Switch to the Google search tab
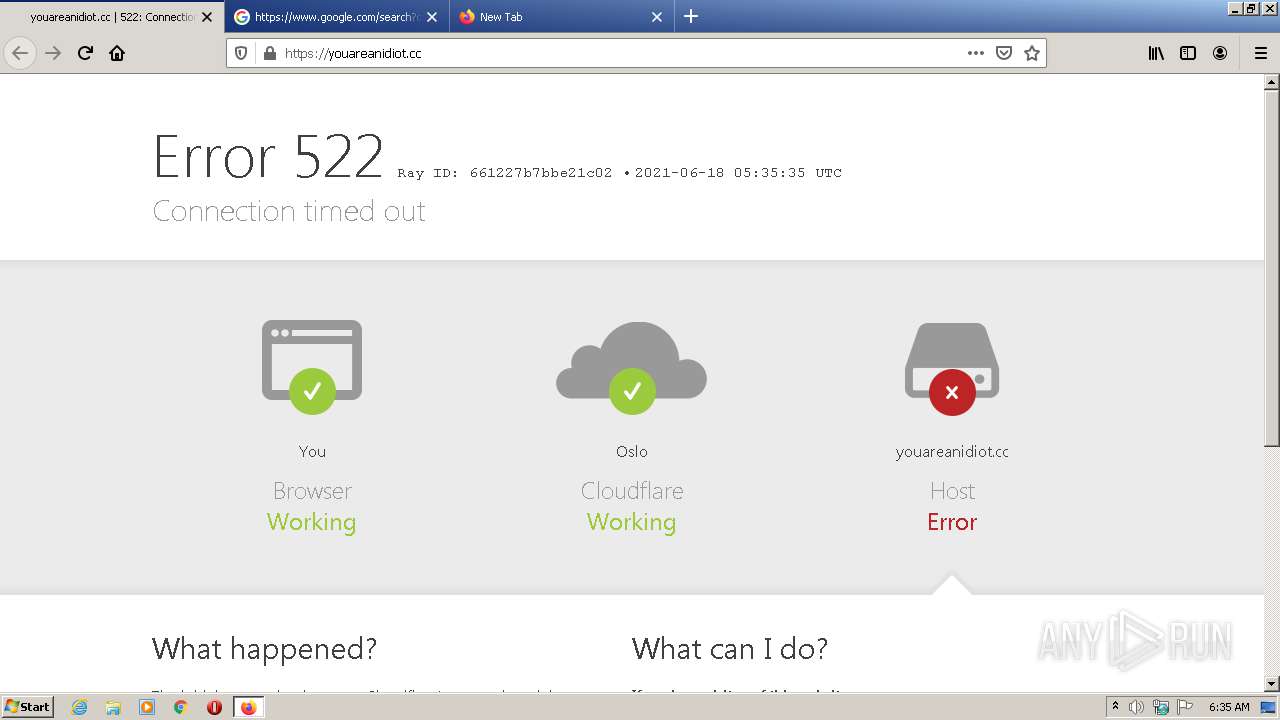Viewport: 1280px width, 720px height. (x=336, y=17)
